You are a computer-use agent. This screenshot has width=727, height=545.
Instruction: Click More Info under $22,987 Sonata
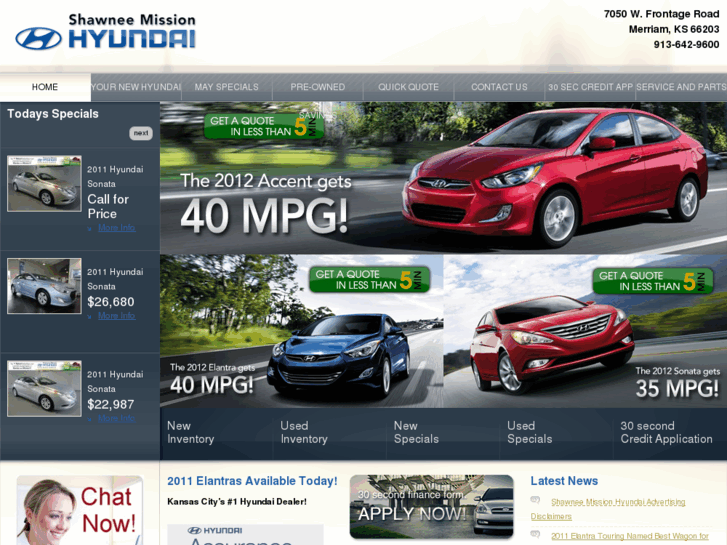[x=116, y=418]
